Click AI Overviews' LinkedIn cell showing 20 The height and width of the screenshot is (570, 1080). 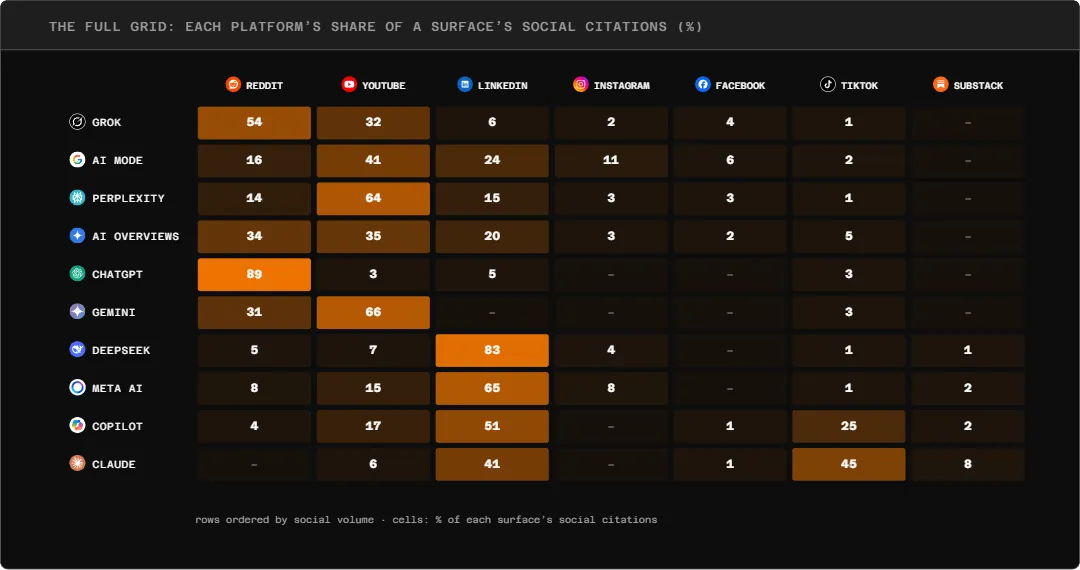tap(492, 236)
